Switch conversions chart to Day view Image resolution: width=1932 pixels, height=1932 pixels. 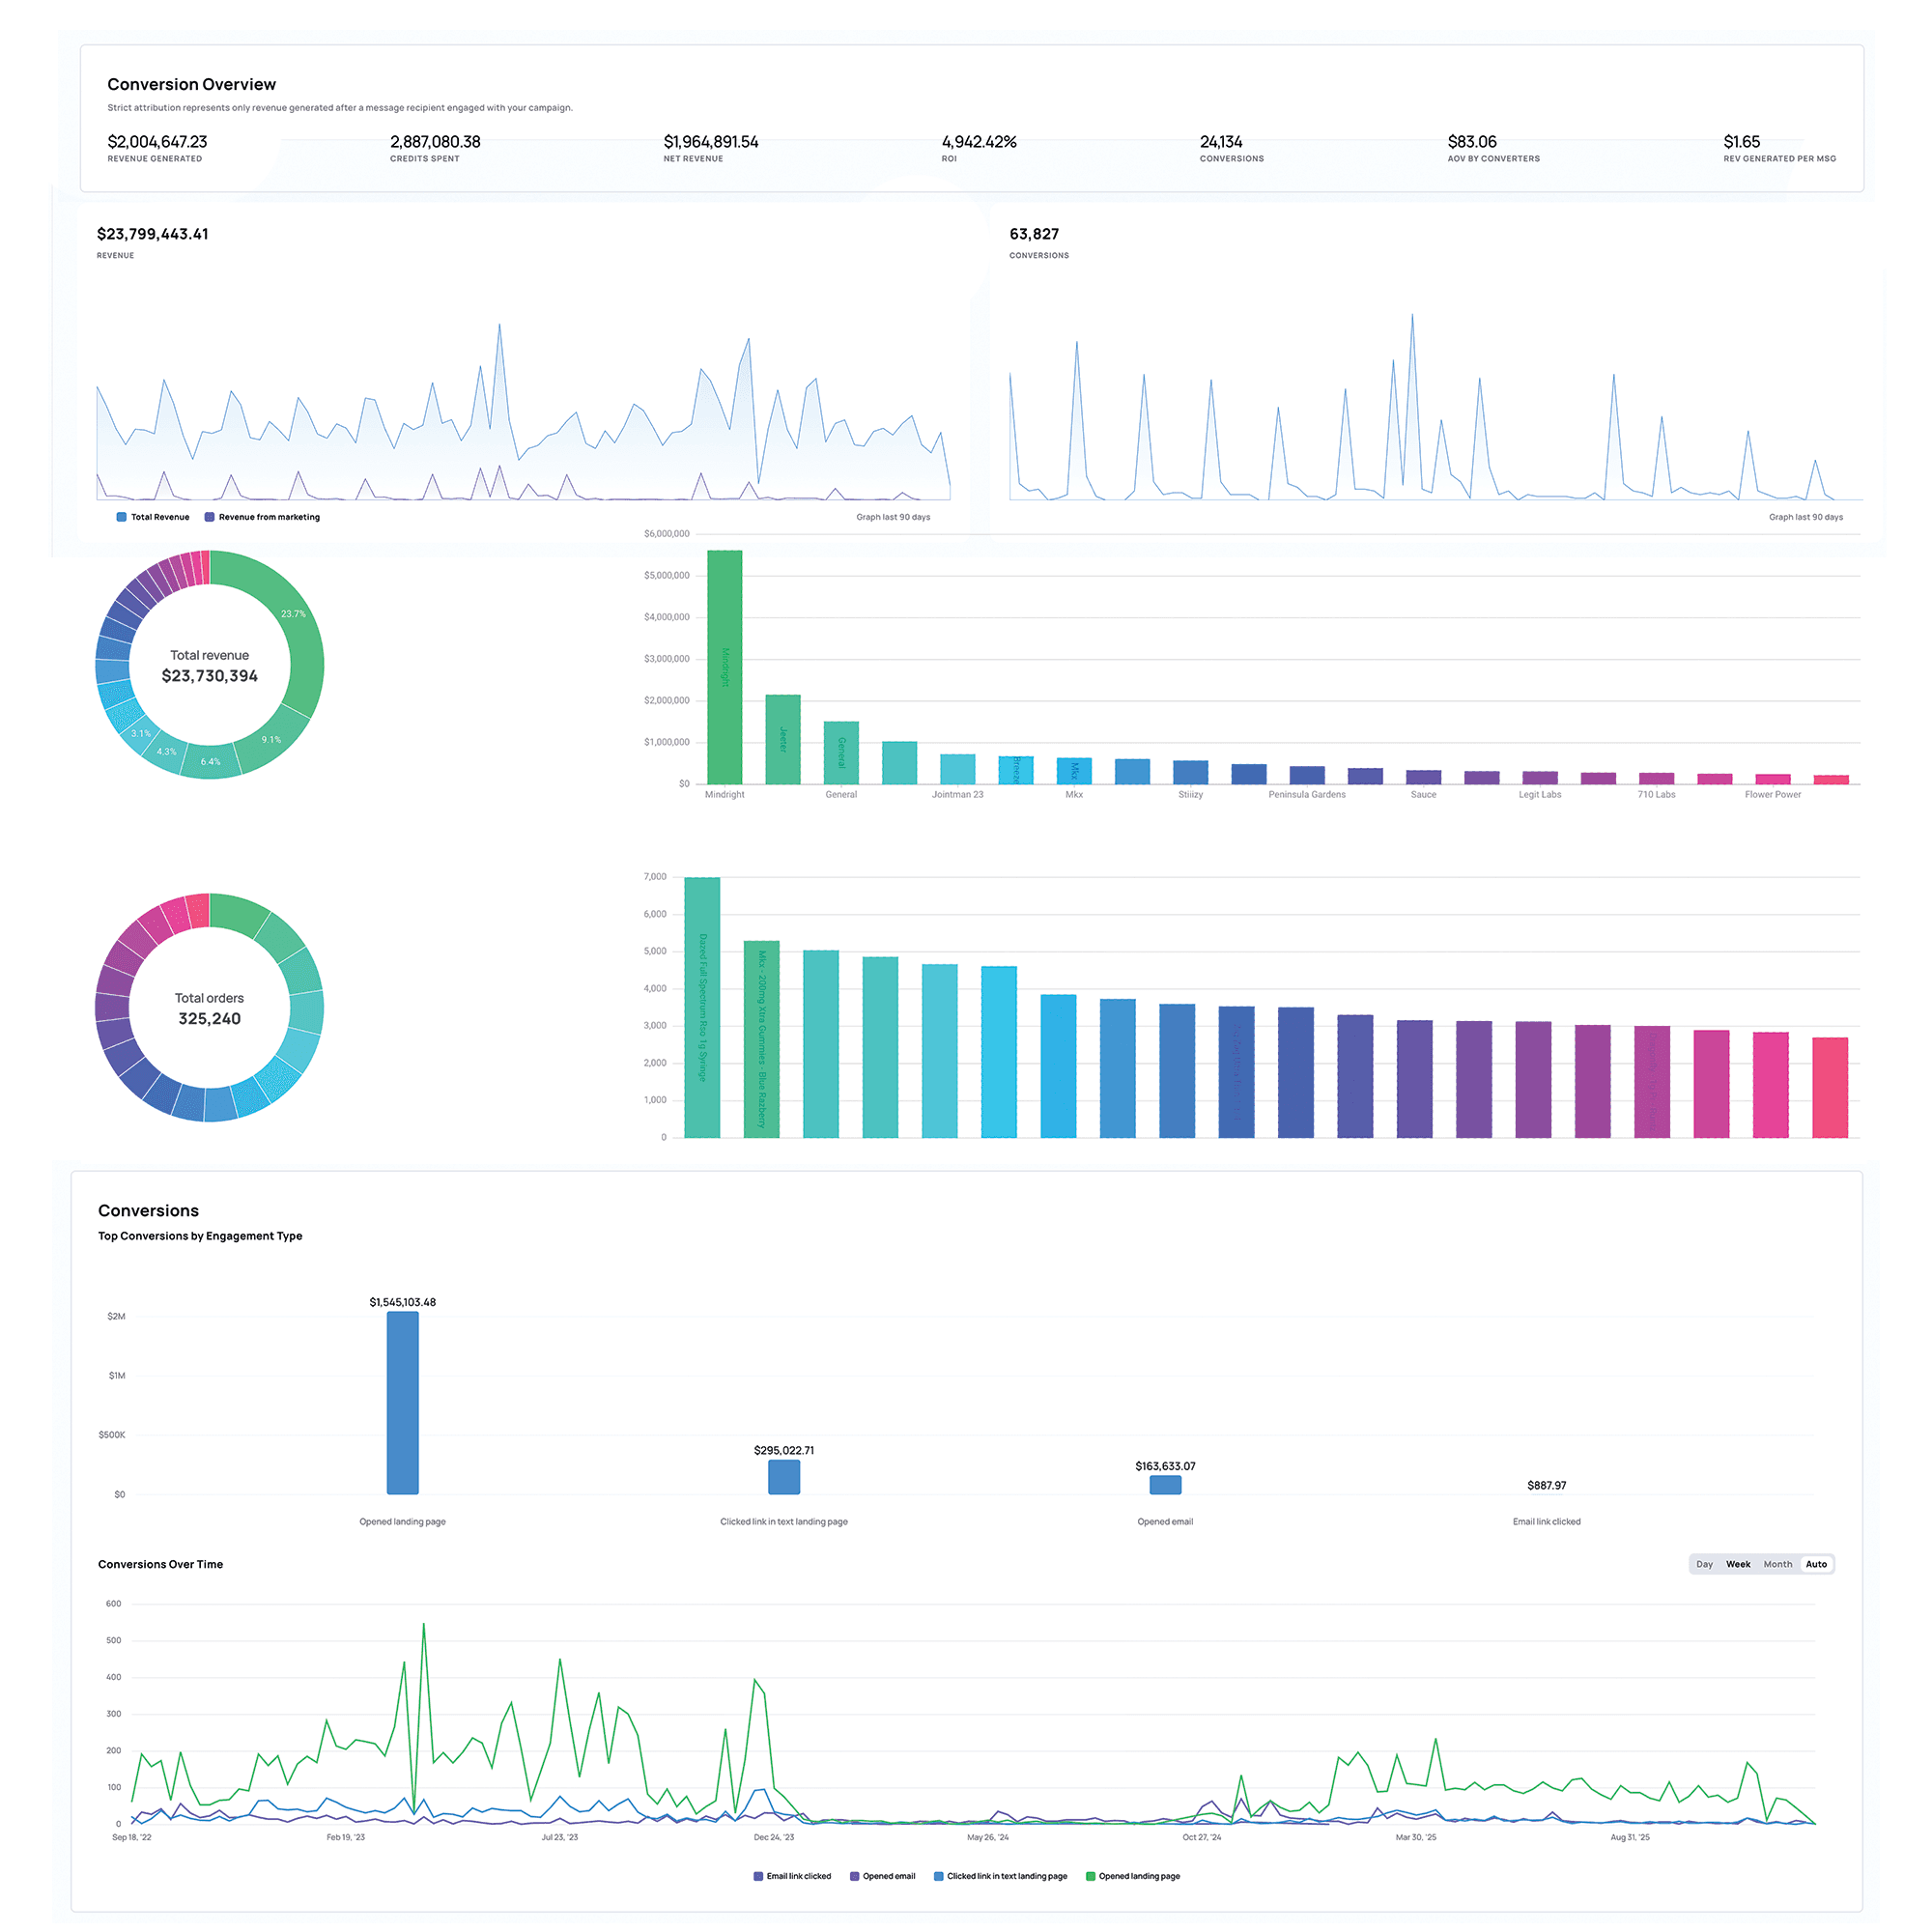click(x=1704, y=1564)
